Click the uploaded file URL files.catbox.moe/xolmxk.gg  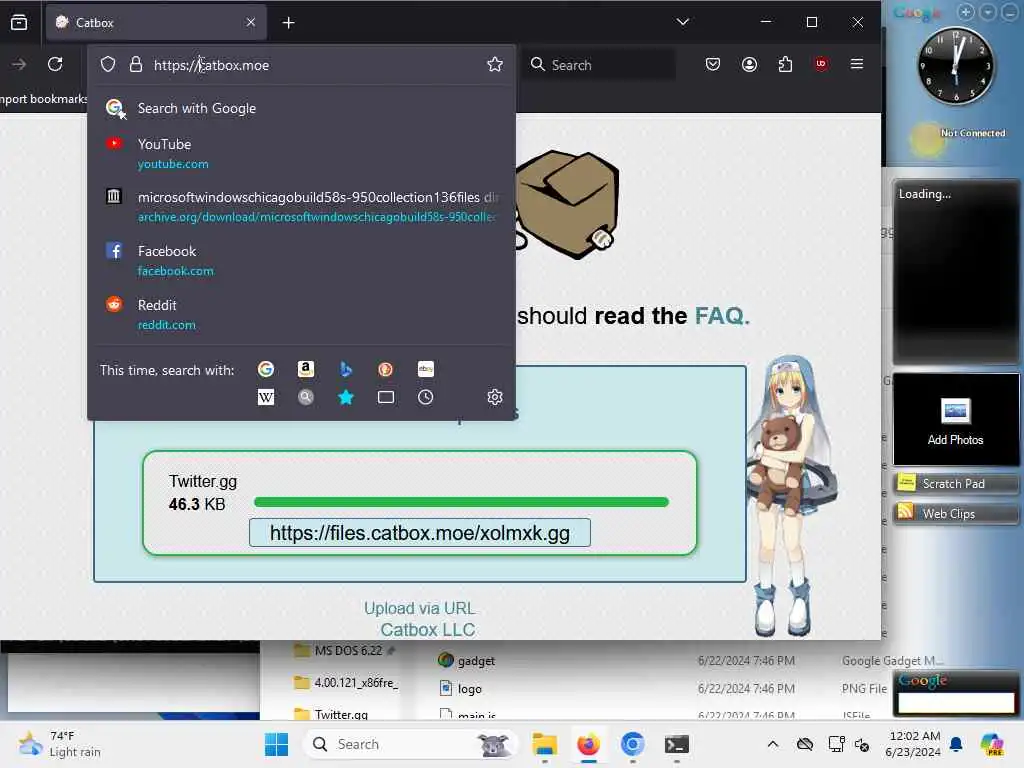click(420, 533)
